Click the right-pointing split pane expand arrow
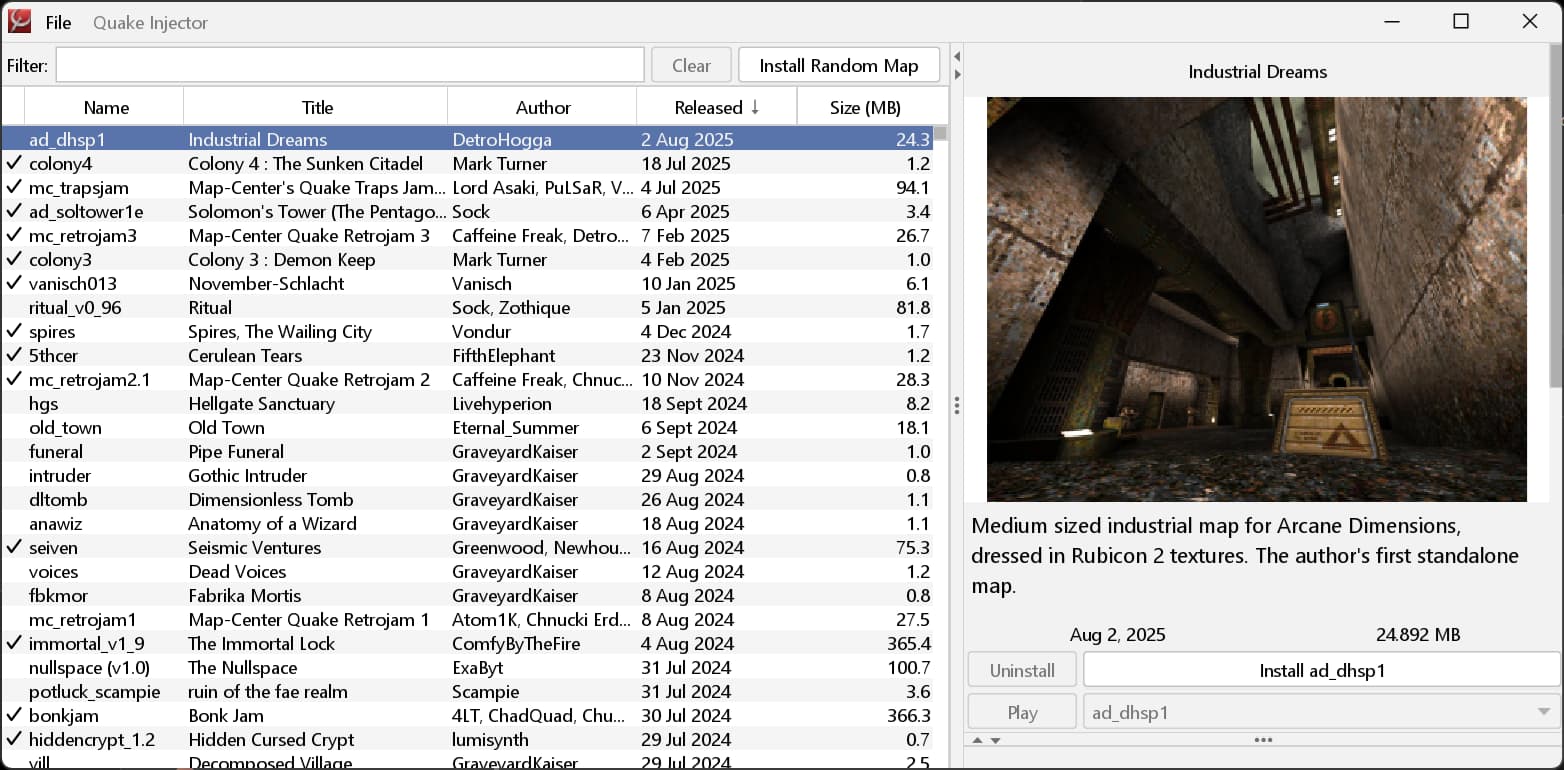This screenshot has width=1564, height=770. [957, 74]
